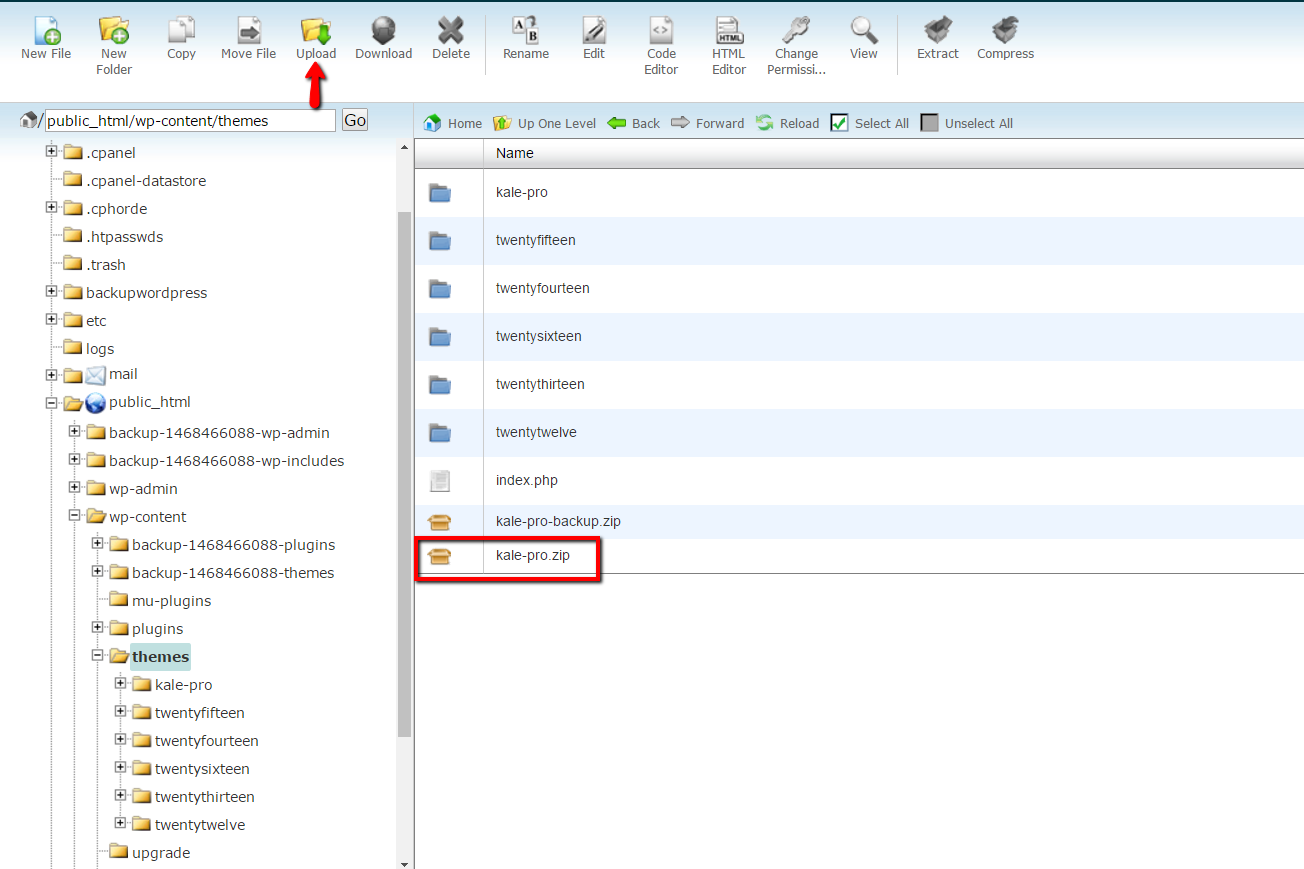Image resolution: width=1304 pixels, height=869 pixels.
Task: Expand the wp-admin tree node
Action: point(74,488)
